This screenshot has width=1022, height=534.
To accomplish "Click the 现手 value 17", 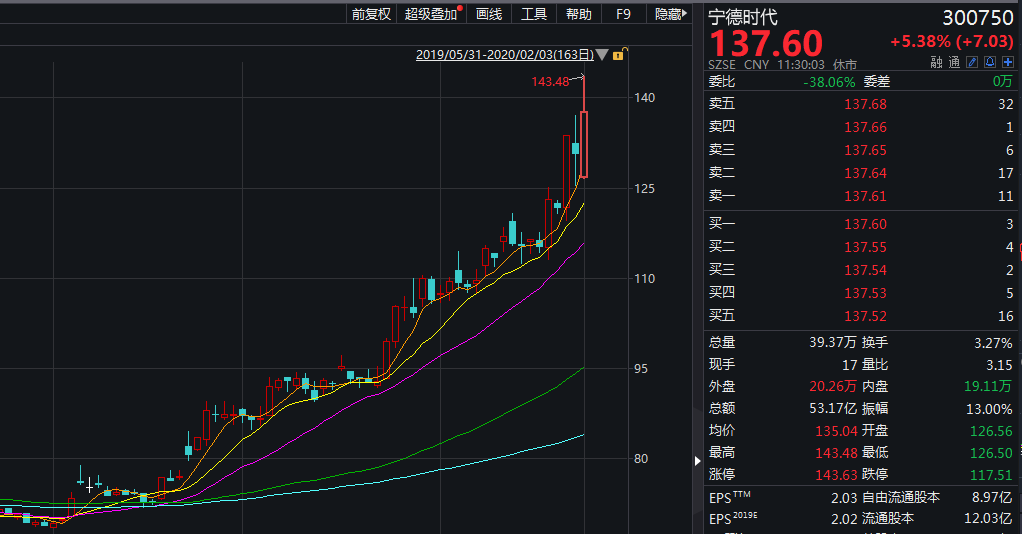I will (x=849, y=365).
